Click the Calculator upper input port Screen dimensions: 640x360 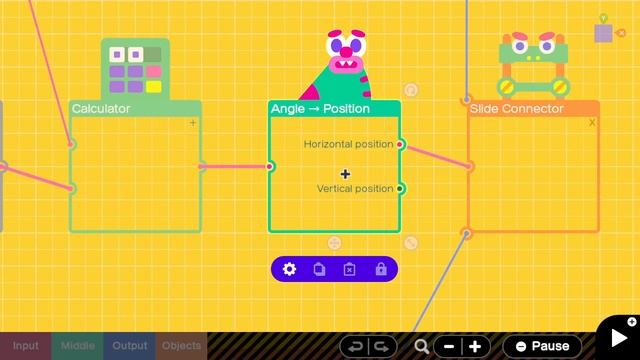click(71, 144)
